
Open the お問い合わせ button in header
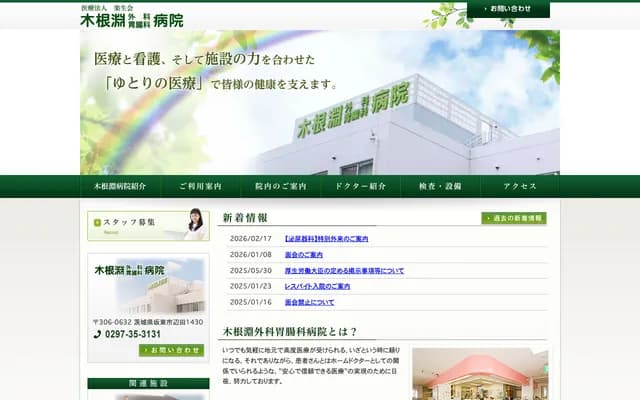tap(508, 9)
